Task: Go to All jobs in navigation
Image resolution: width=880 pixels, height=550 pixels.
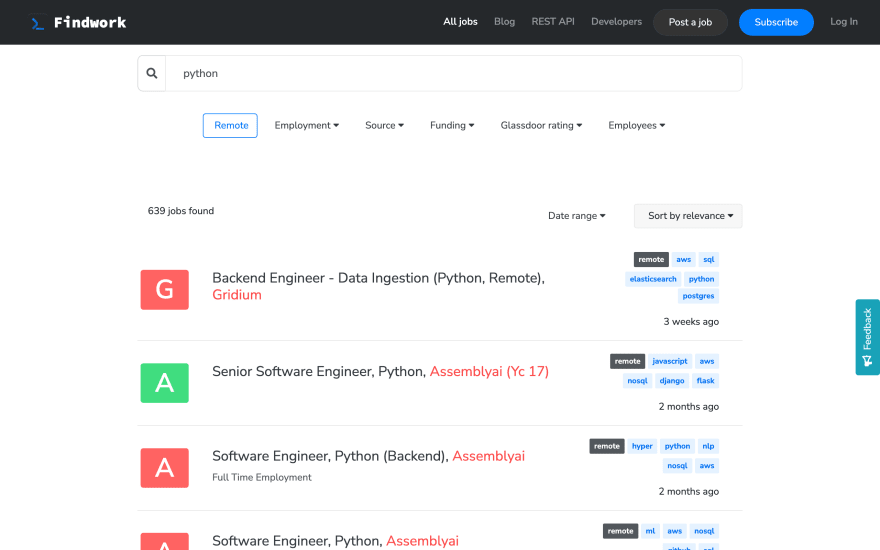Action: (460, 21)
